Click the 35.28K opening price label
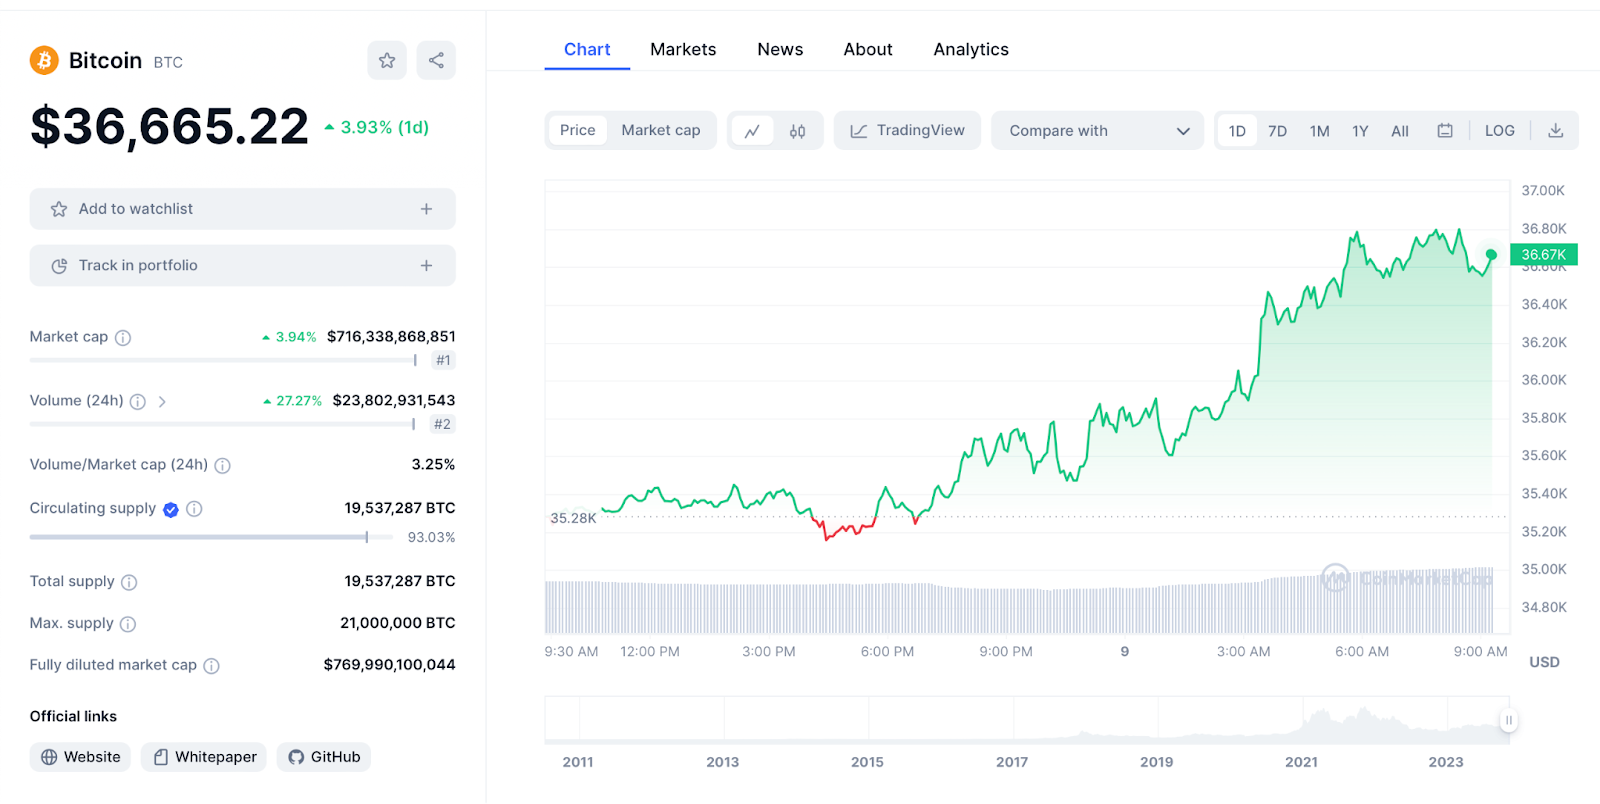 [573, 518]
